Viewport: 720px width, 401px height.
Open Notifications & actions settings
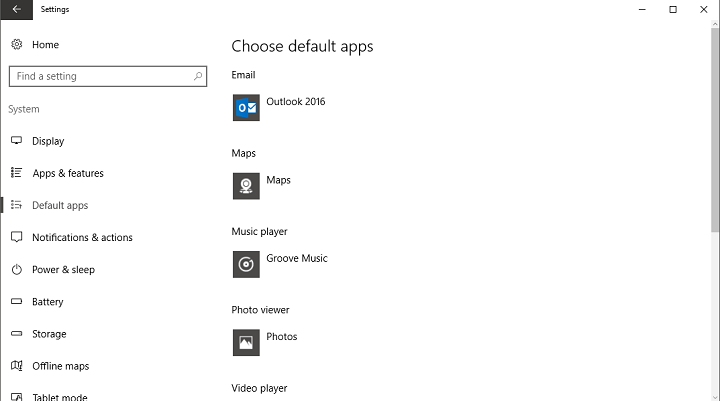[x=82, y=237]
